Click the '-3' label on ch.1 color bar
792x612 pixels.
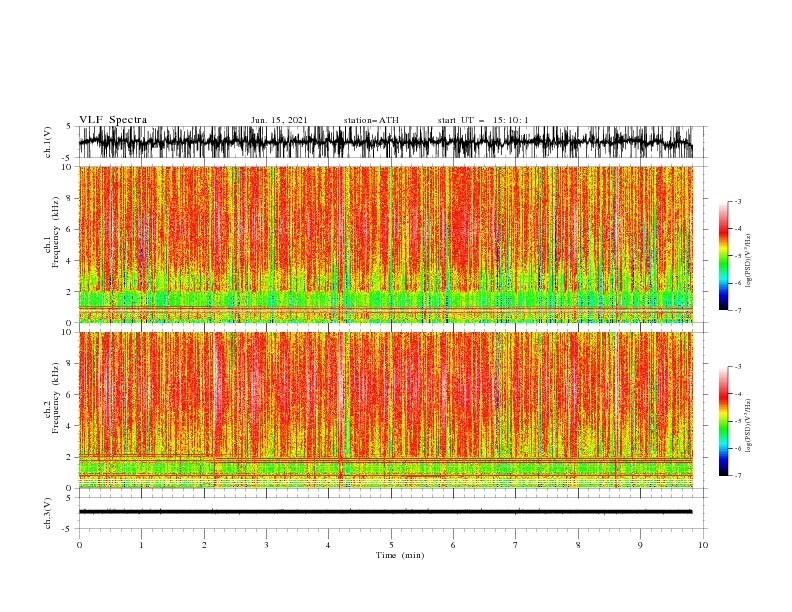click(x=737, y=201)
